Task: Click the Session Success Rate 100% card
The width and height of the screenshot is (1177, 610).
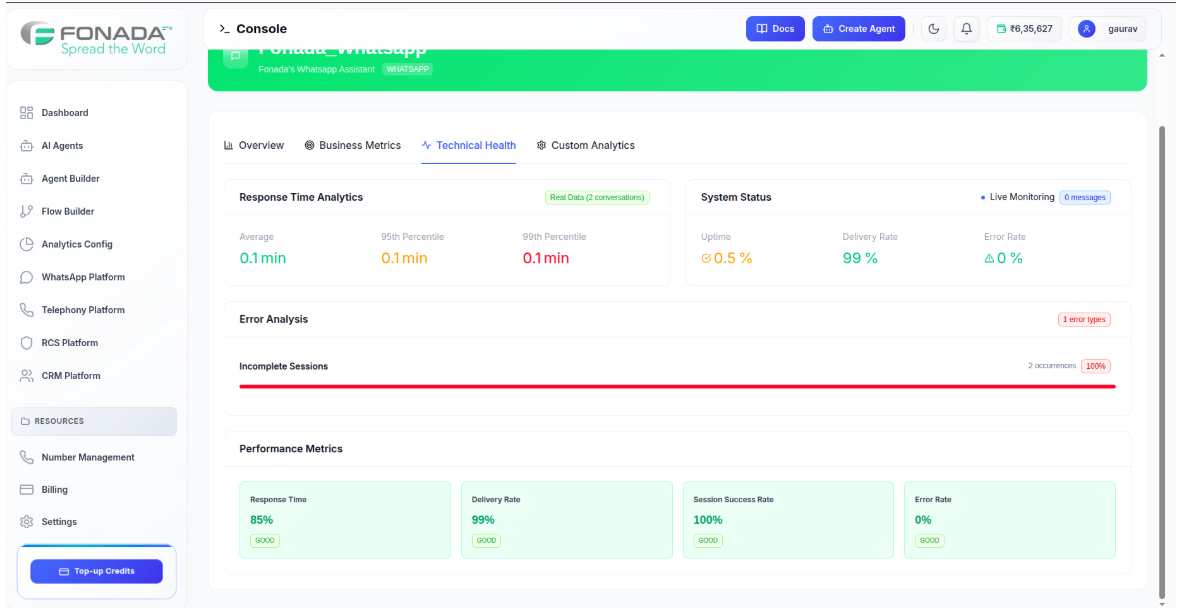Action: [788, 520]
